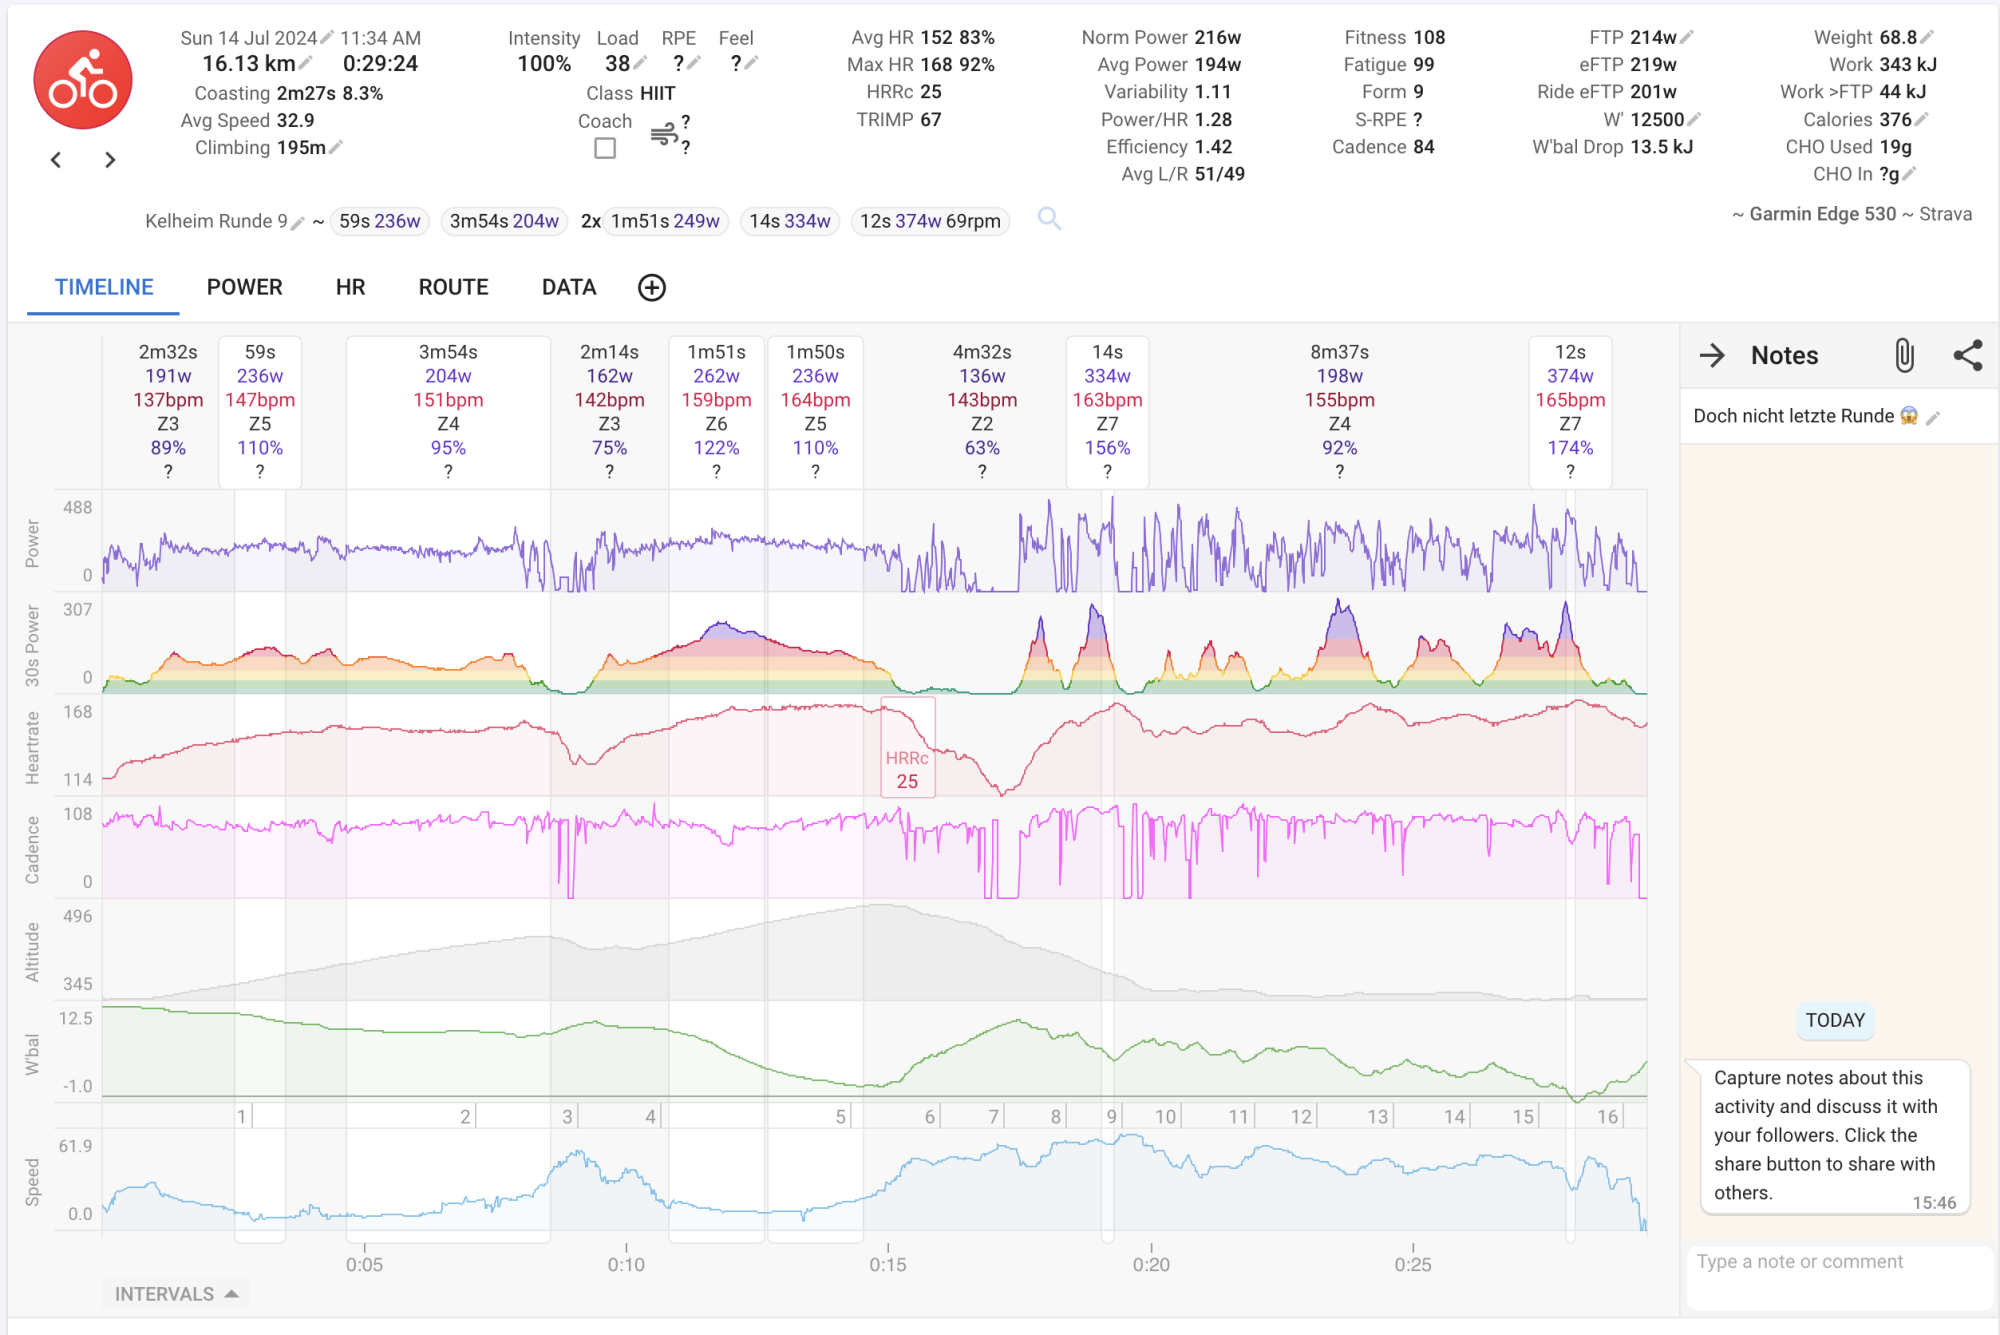Screen dimensions: 2000x1335
Task: Add a new chart tab with plus icon
Action: point(651,288)
